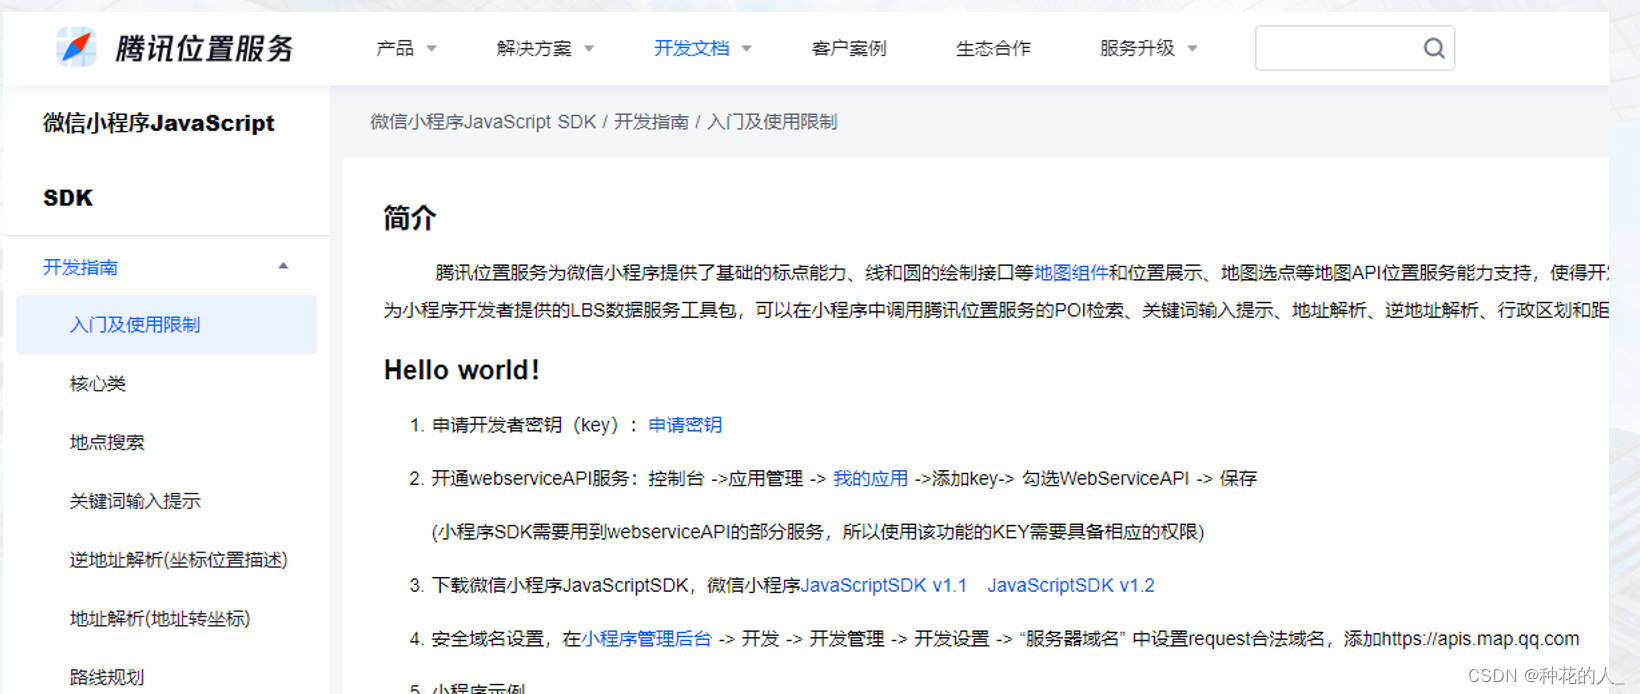Screen dimensions: 1640x694
Task: Click the Hello world! heading
Action: click(462, 370)
